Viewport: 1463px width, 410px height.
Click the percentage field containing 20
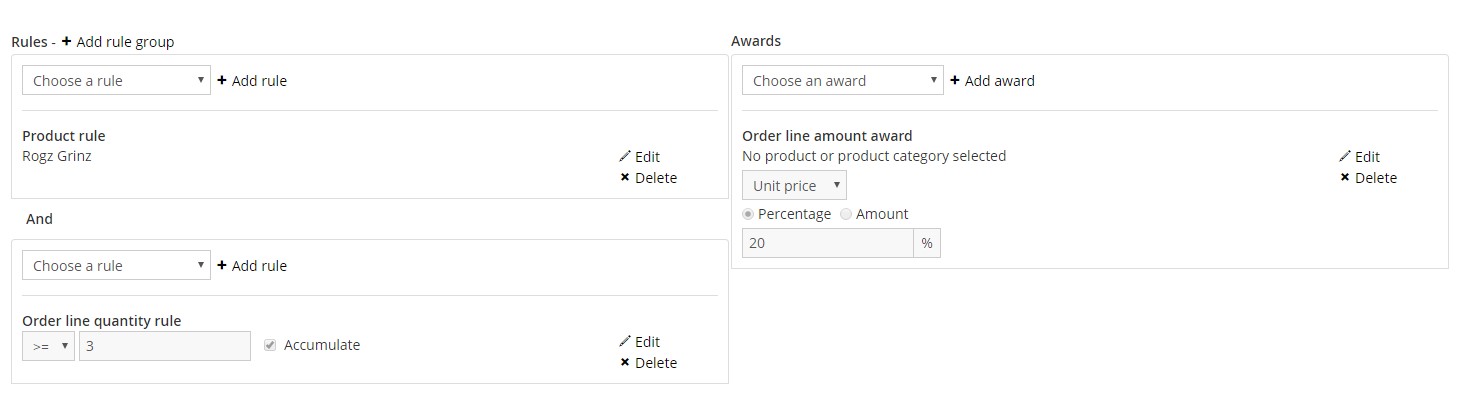point(827,243)
